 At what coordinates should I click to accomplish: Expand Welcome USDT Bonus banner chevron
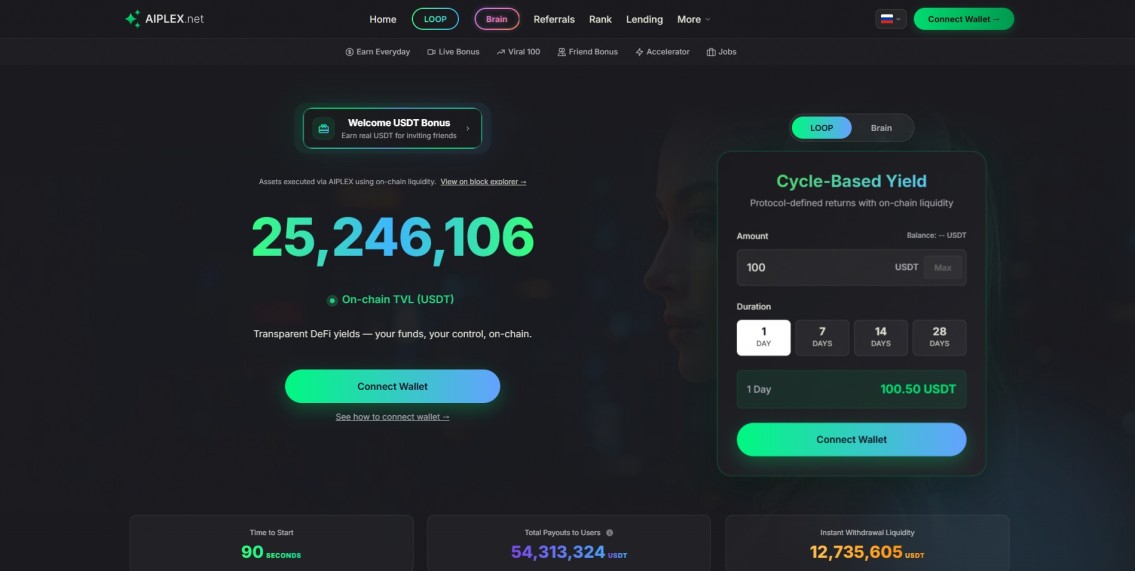[468, 129]
